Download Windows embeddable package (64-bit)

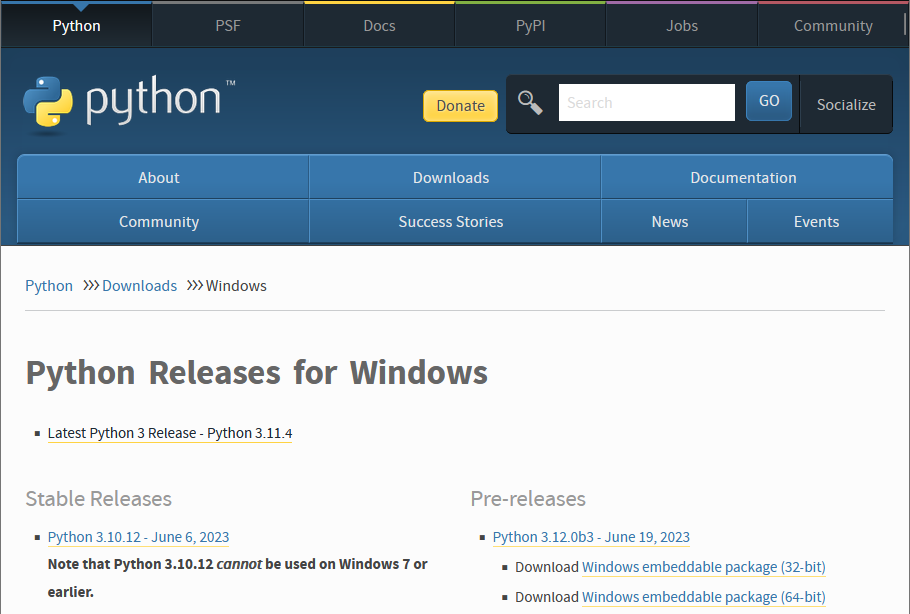[703, 597]
